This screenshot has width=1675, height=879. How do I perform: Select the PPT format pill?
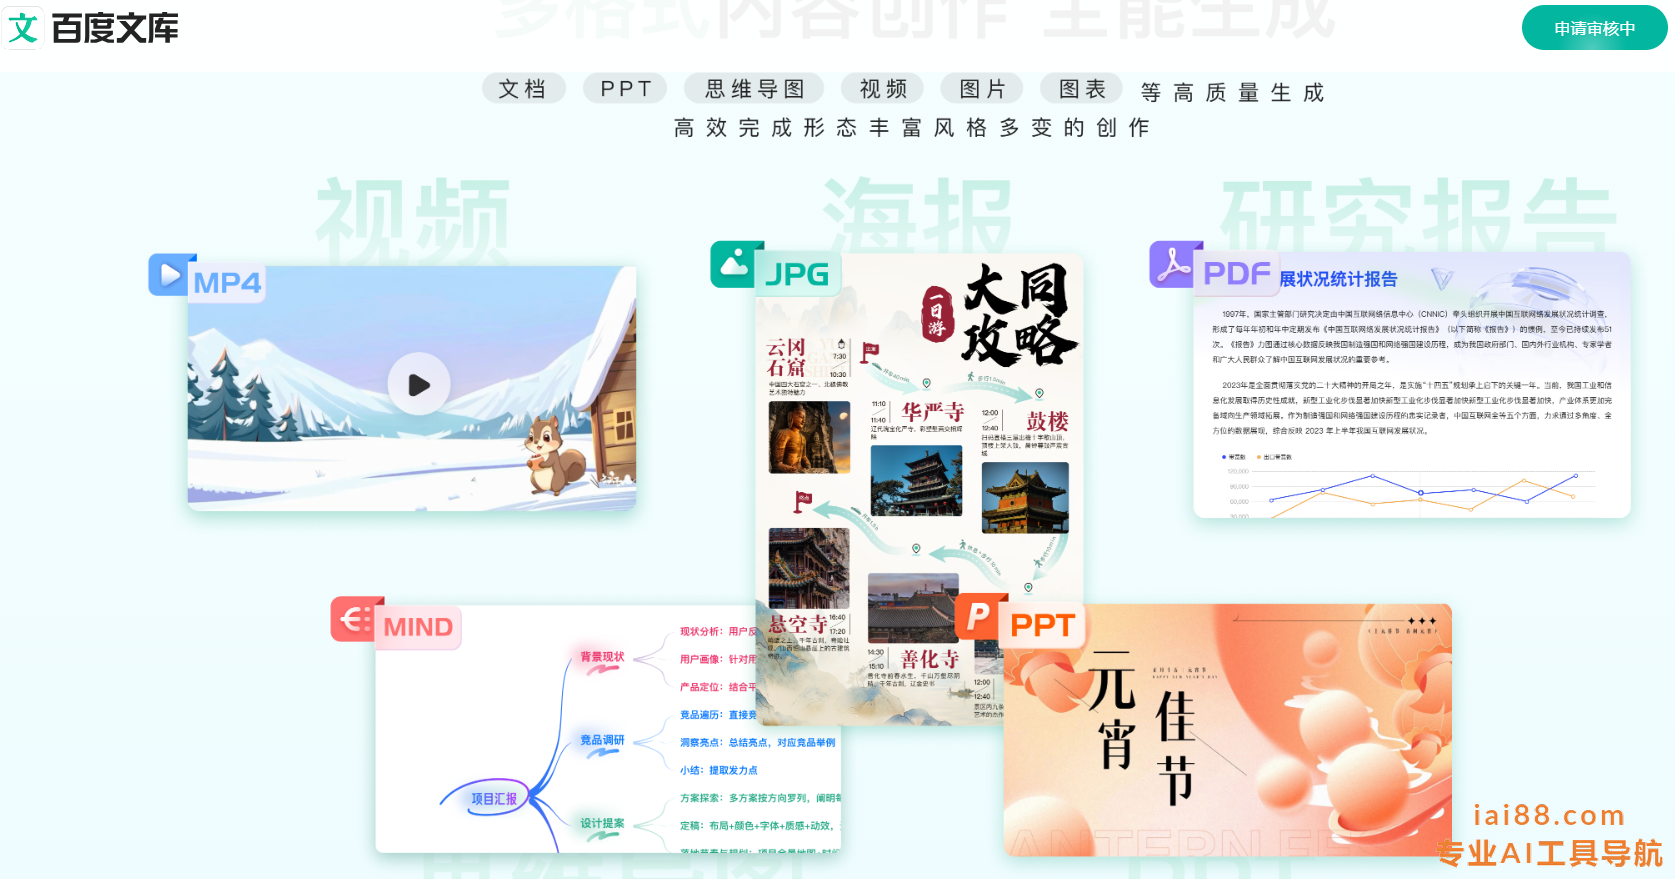pos(627,89)
